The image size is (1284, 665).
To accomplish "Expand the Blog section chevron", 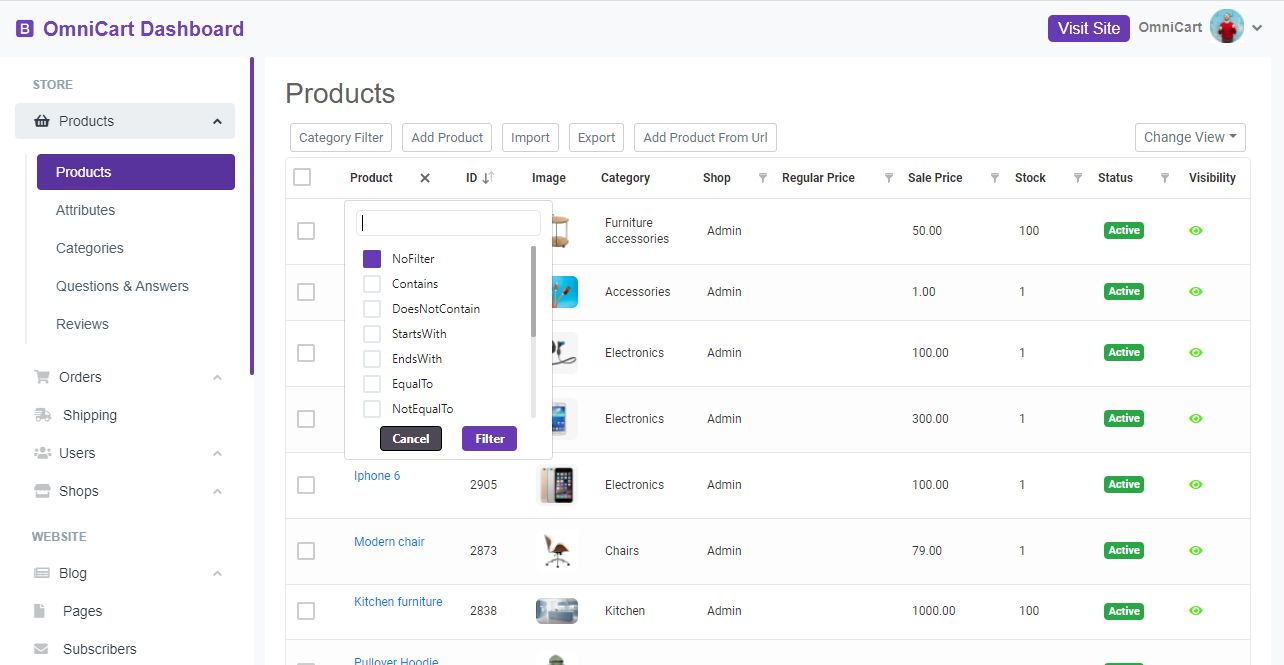I will coord(217,574).
